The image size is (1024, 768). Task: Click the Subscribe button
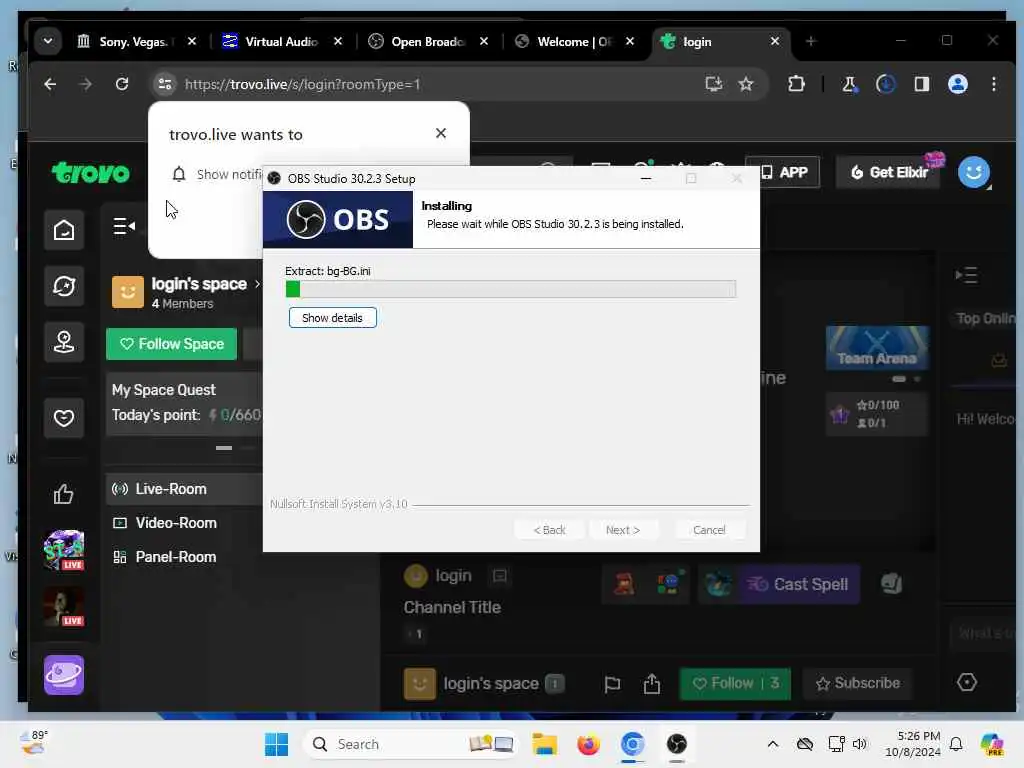click(857, 684)
